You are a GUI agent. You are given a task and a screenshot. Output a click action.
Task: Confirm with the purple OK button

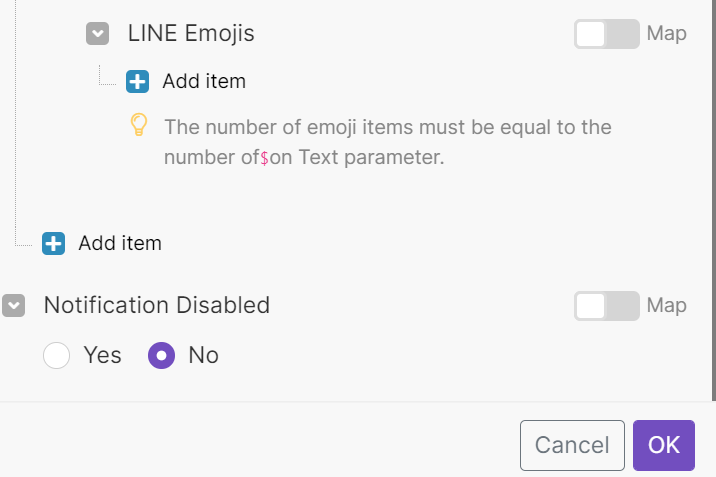pos(664,445)
